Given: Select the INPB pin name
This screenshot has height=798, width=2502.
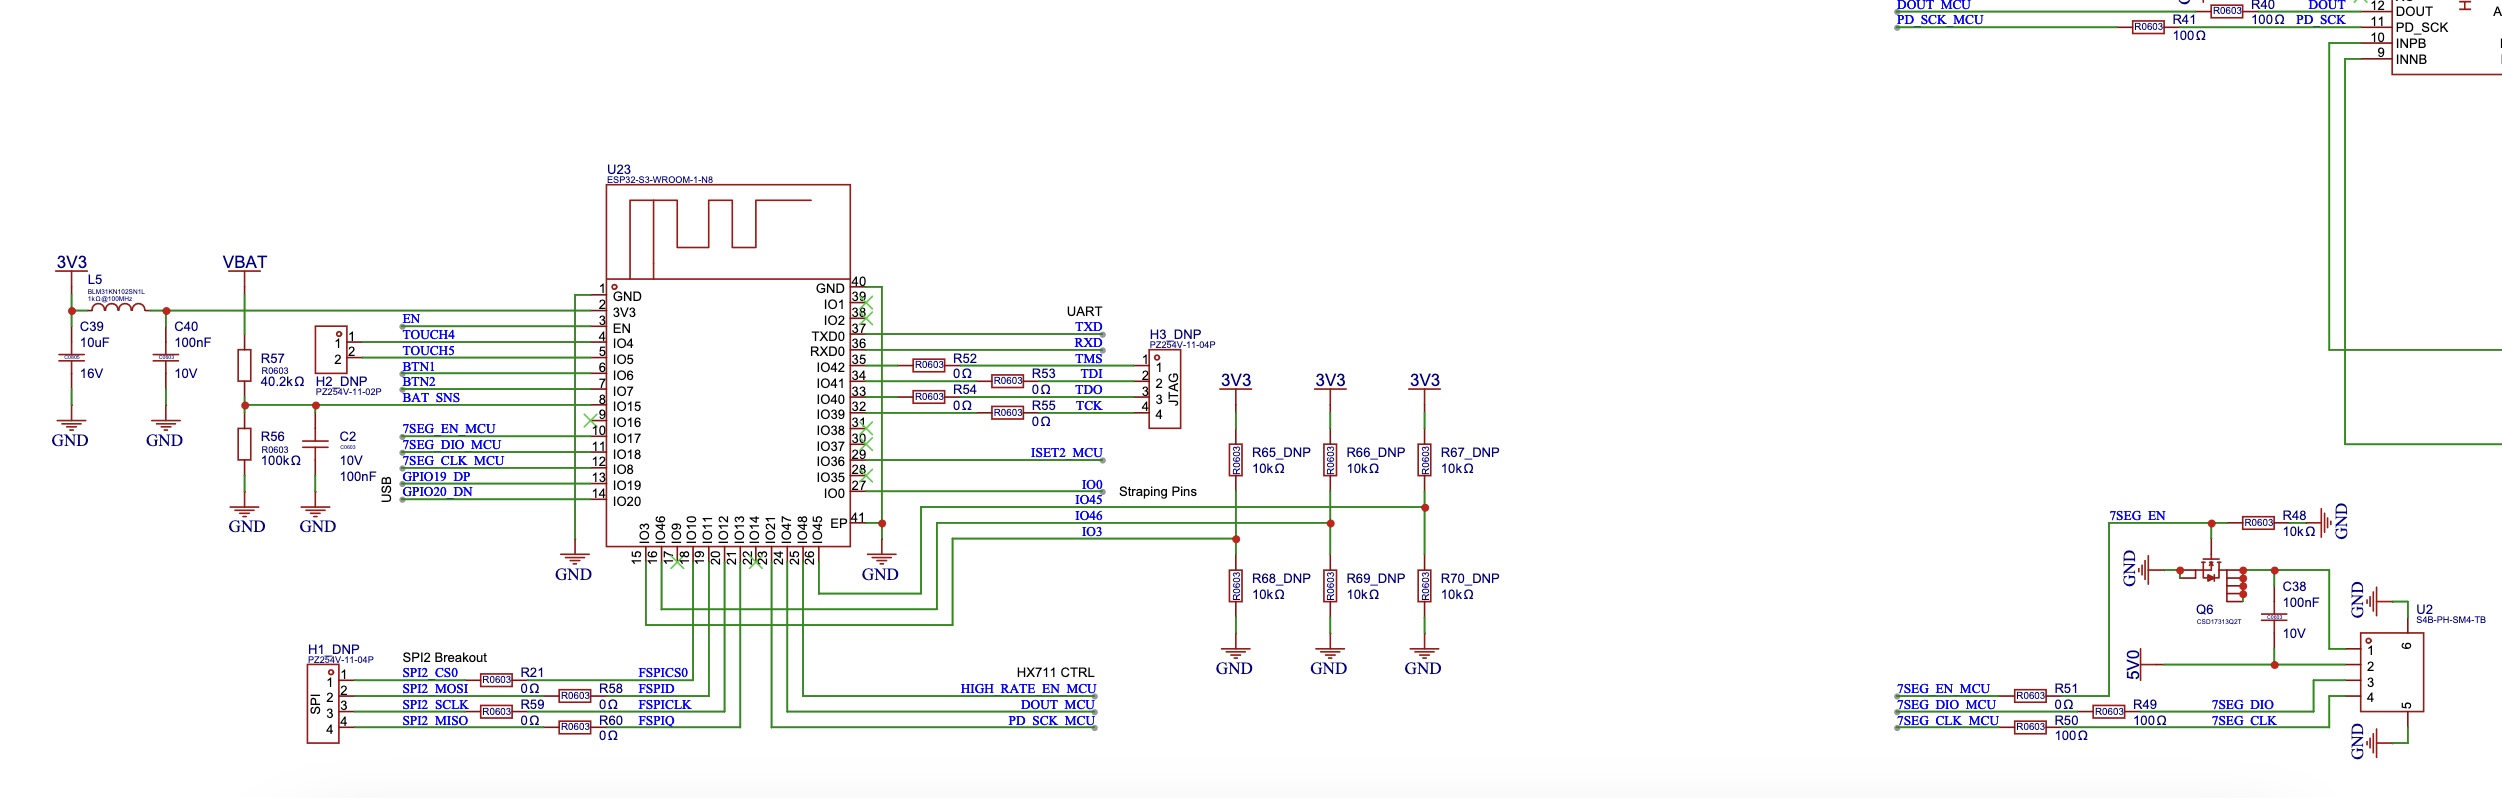Looking at the screenshot, I should (2410, 44).
